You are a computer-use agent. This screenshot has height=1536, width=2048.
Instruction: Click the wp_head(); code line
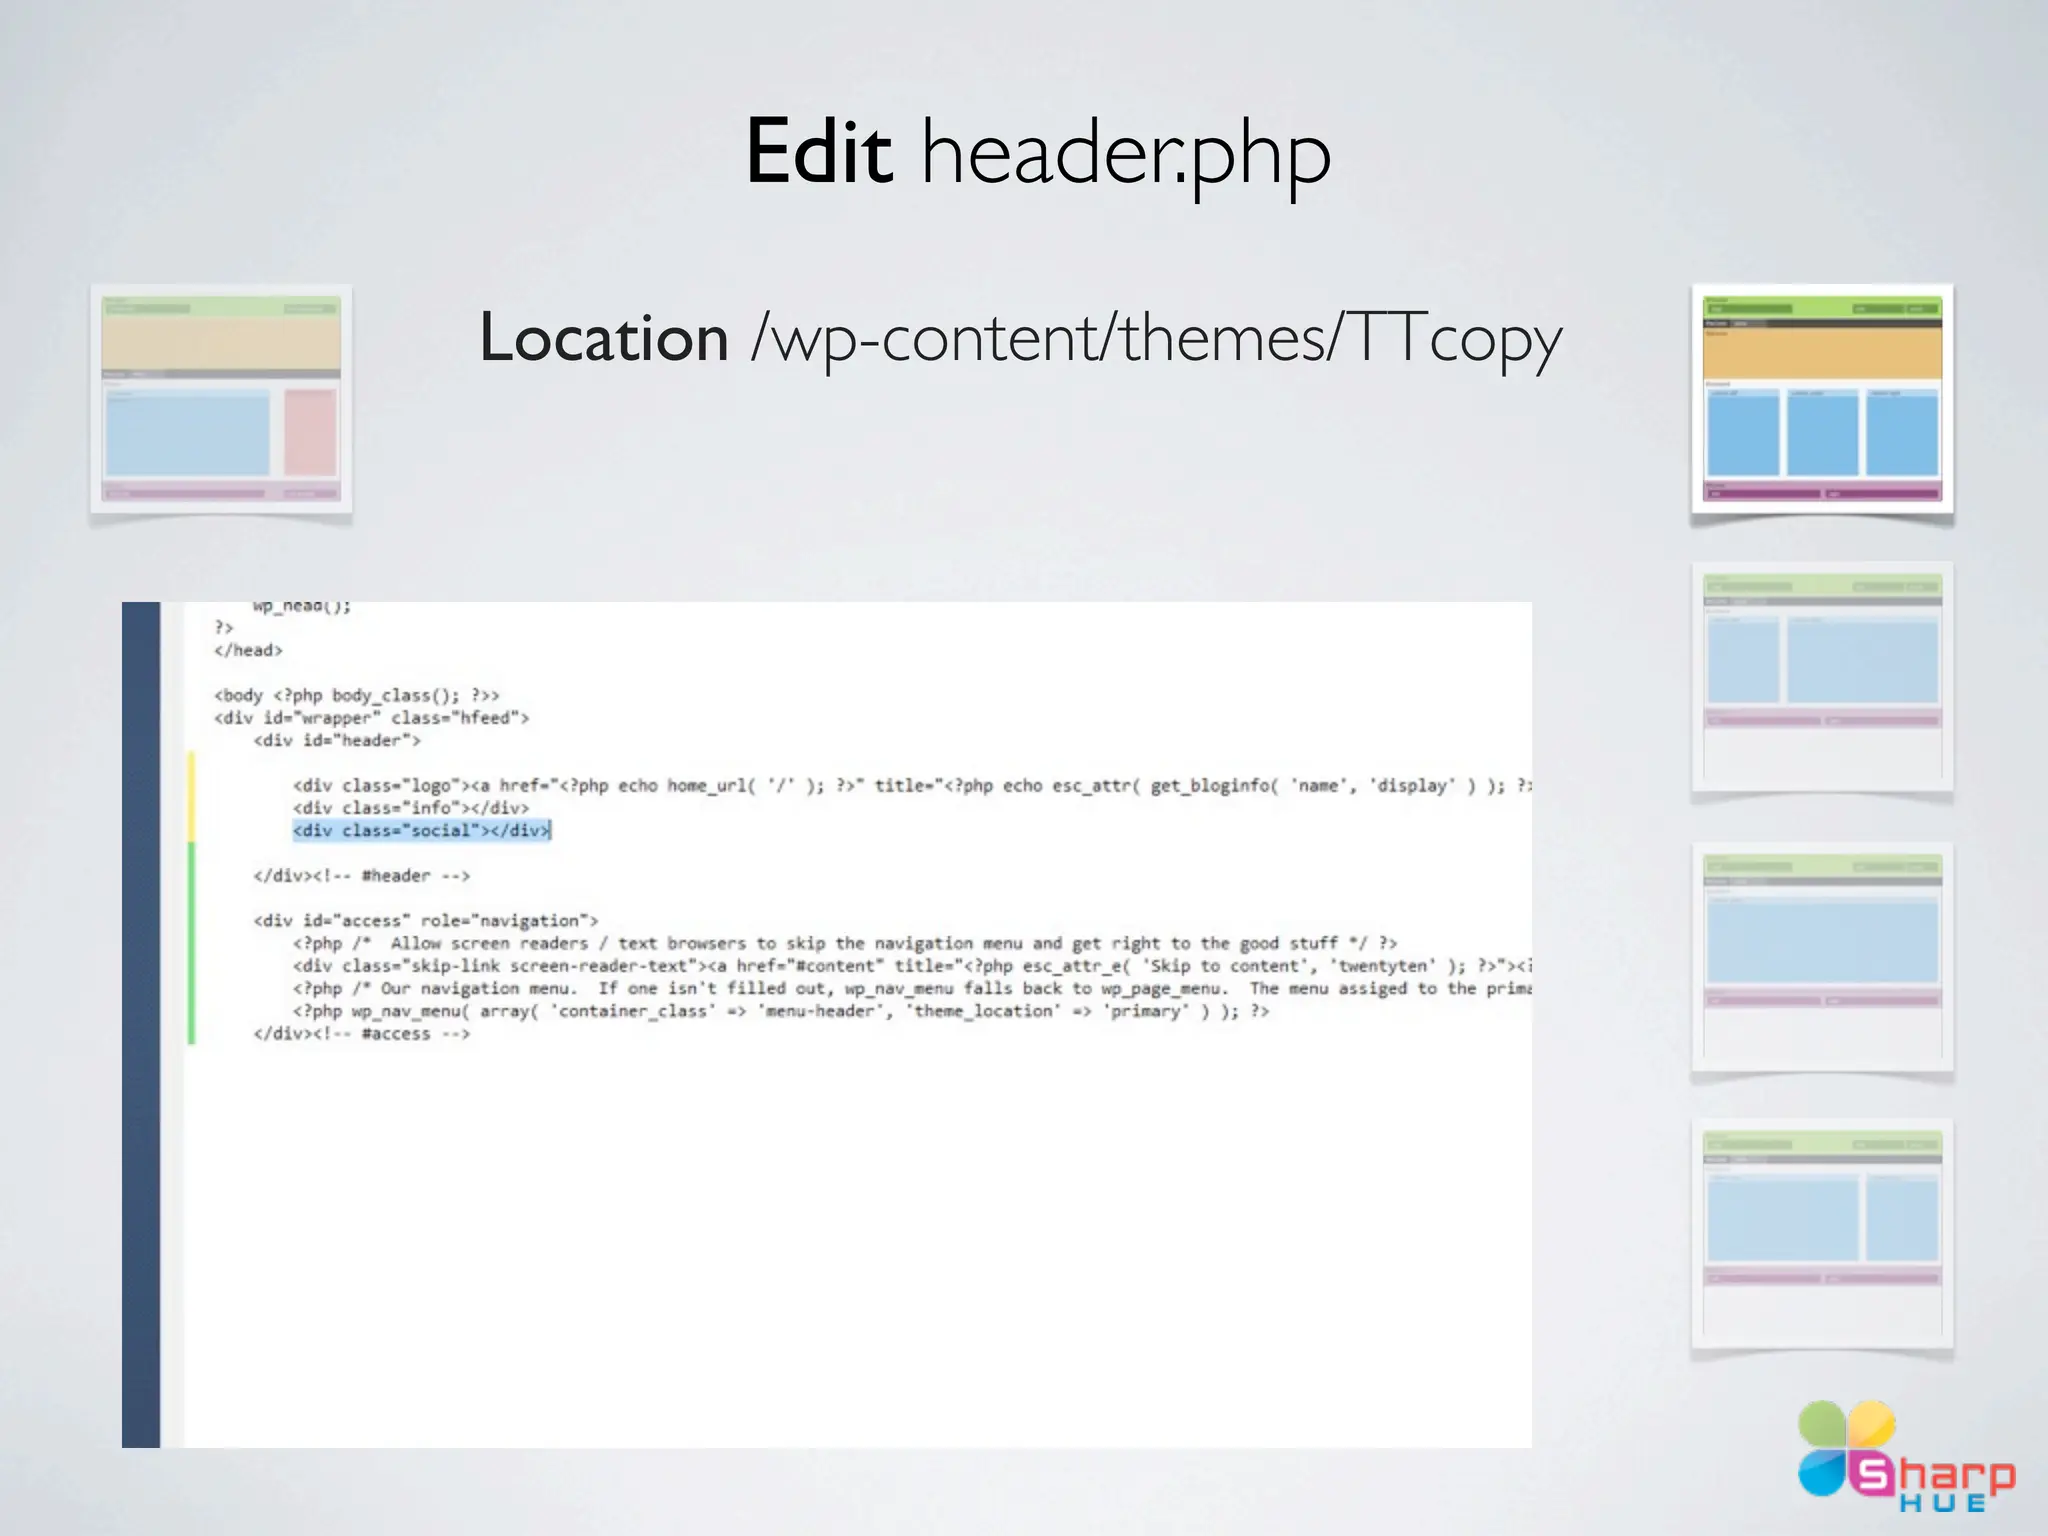[302, 607]
